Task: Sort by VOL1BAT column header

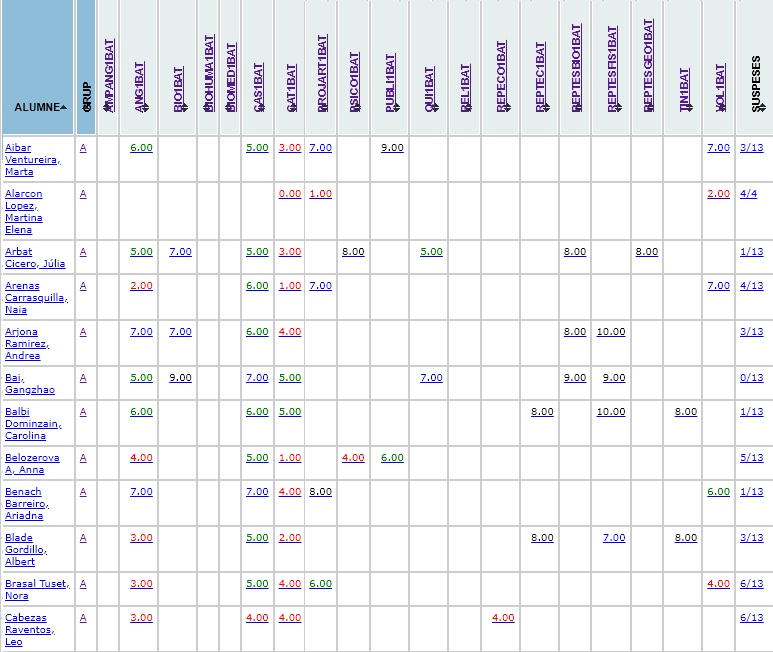Action: [x=720, y=88]
